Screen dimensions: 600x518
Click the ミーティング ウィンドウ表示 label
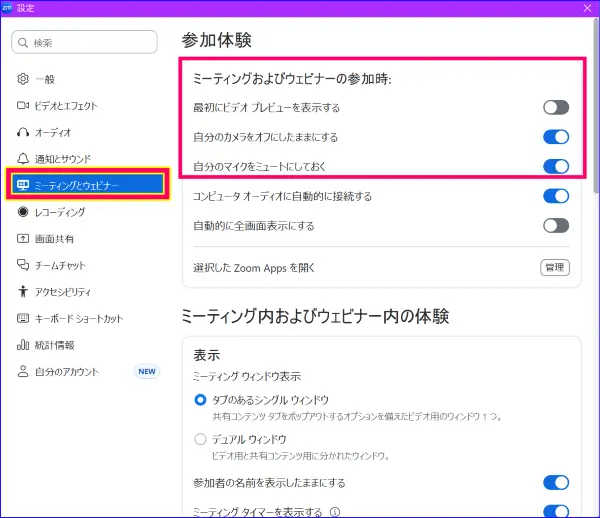click(247, 376)
